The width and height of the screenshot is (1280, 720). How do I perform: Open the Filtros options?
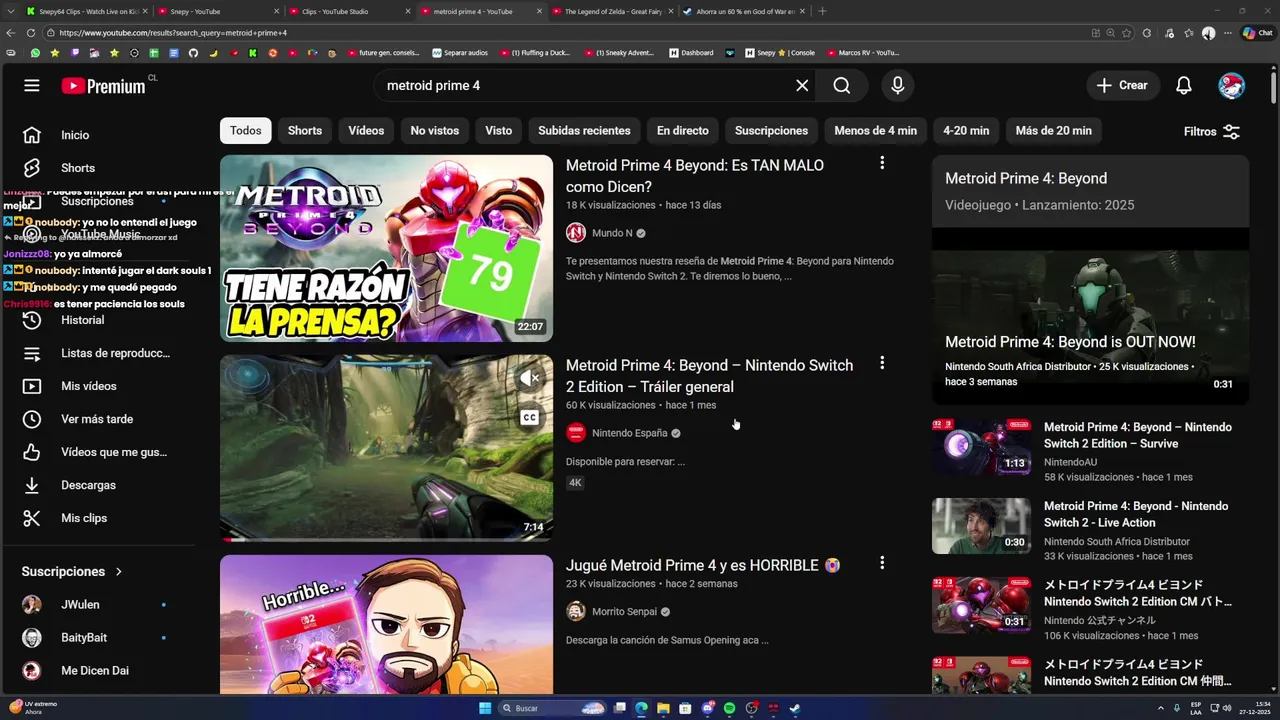coord(1212,132)
